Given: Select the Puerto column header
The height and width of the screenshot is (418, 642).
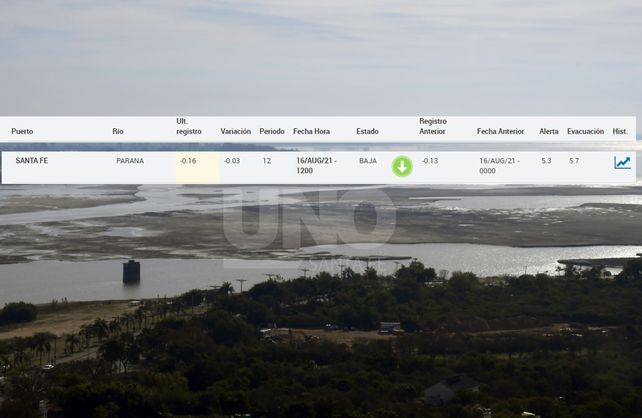Looking at the screenshot, I should (x=22, y=131).
